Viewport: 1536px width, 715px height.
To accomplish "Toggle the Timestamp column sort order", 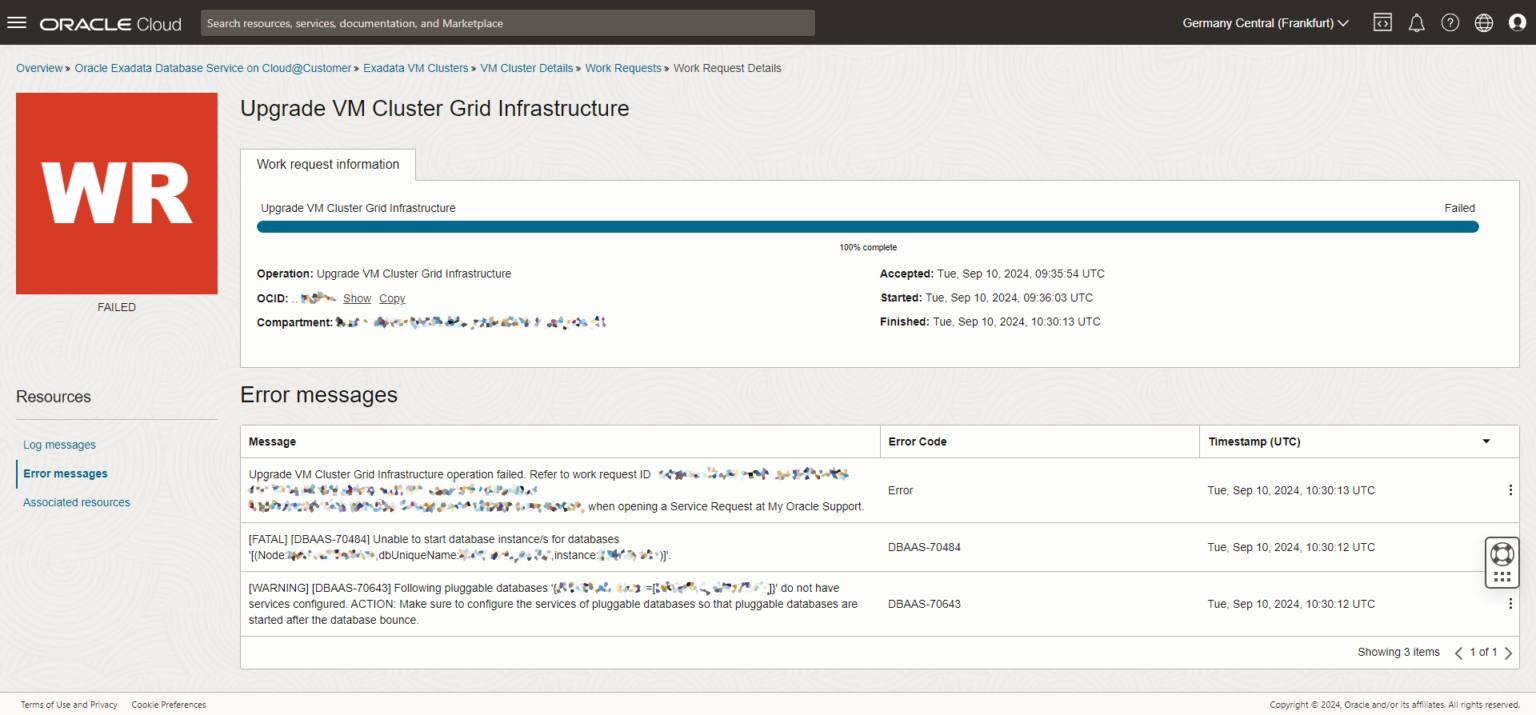I will 1486,441.
